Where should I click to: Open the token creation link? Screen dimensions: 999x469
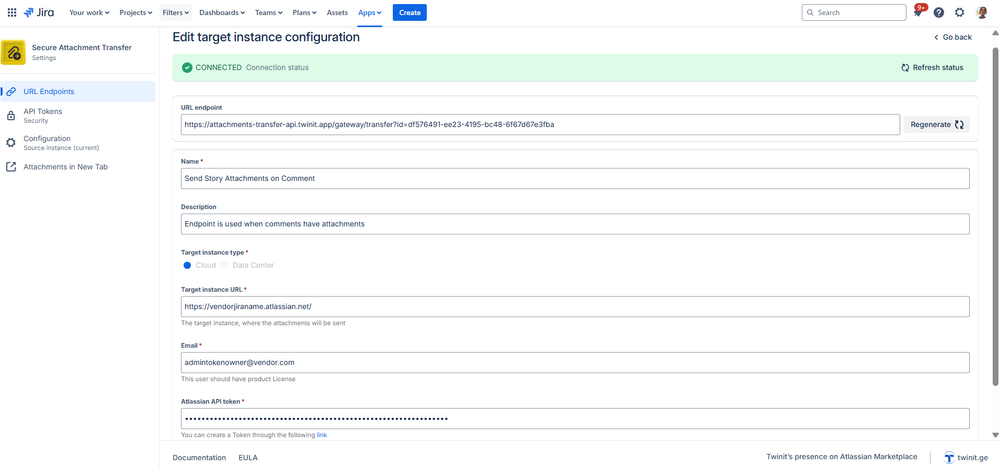coord(322,435)
